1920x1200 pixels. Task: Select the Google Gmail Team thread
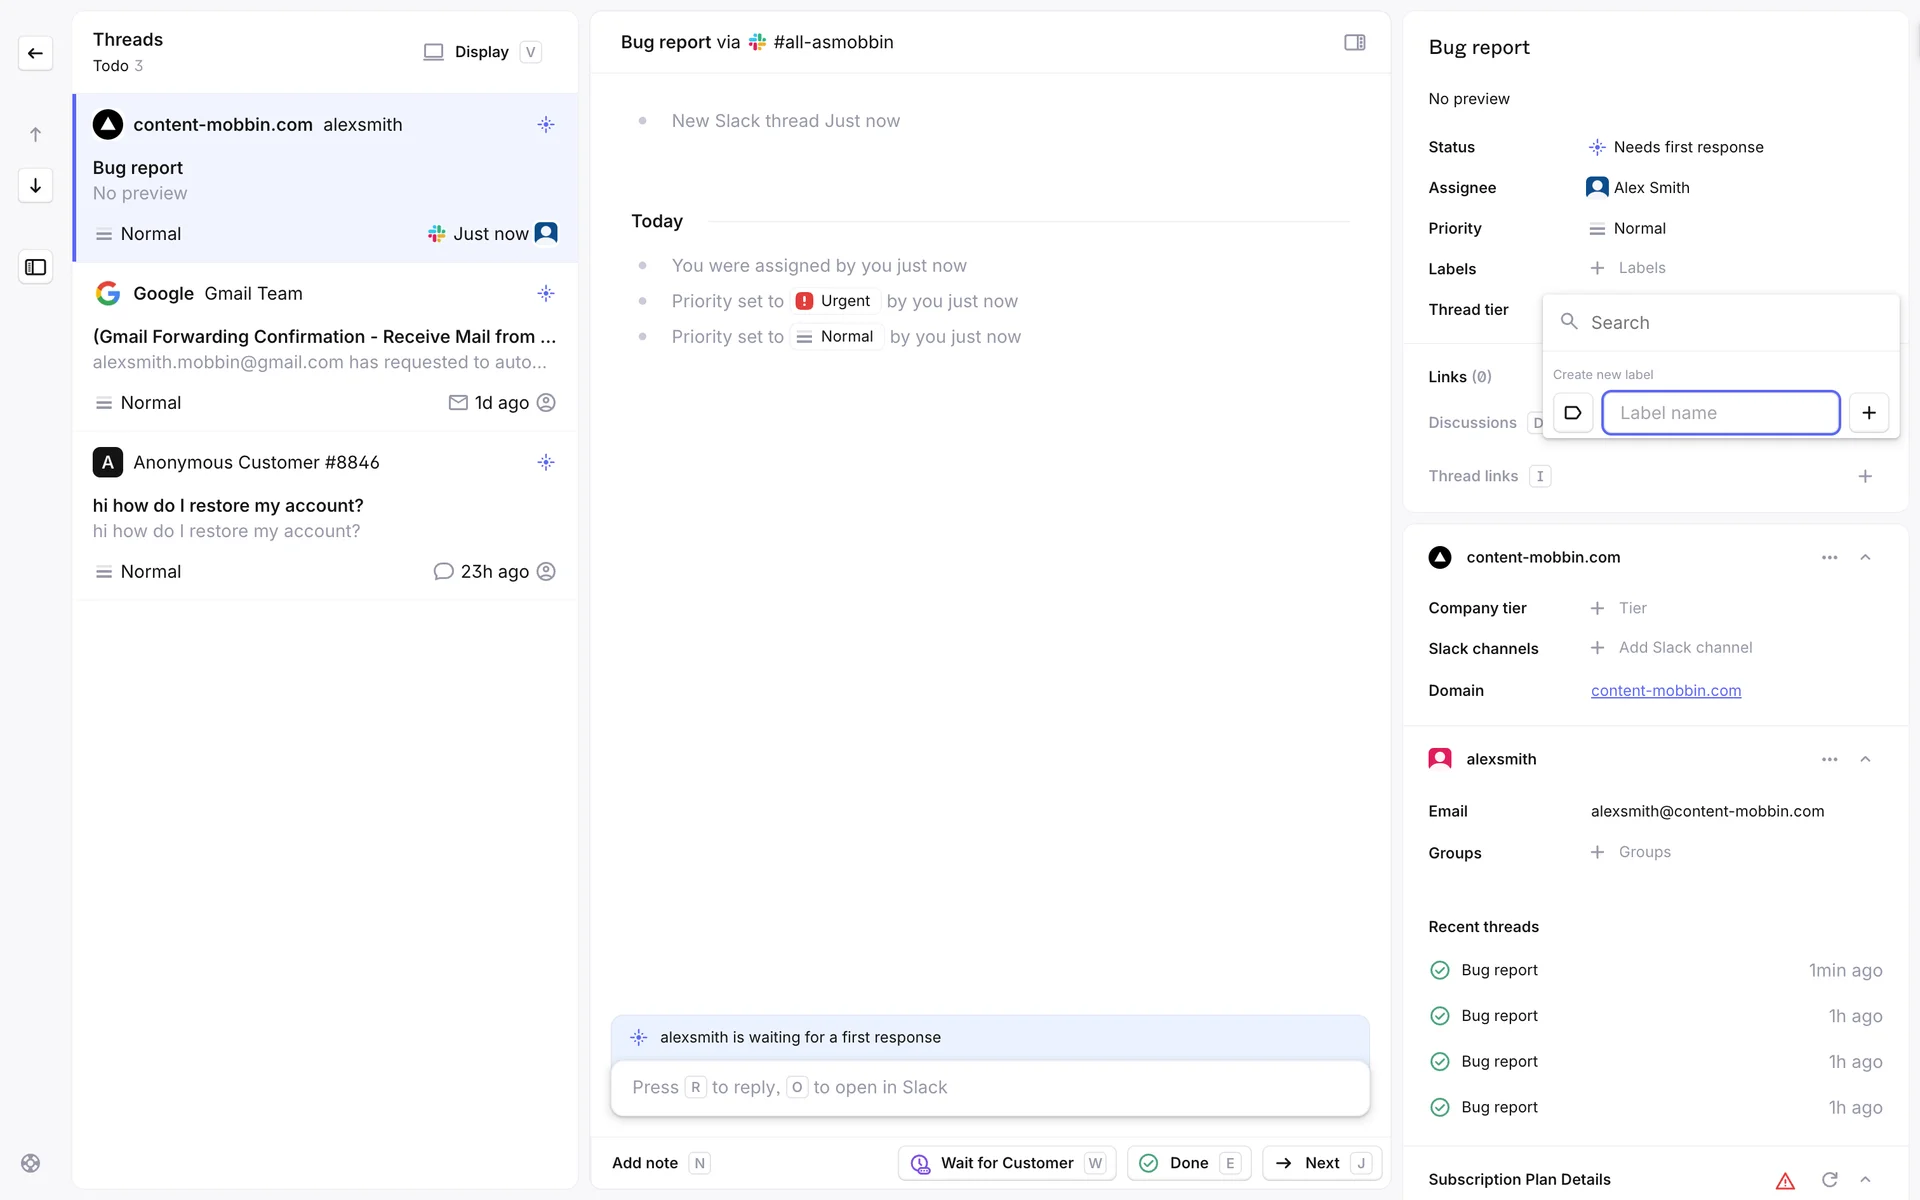tap(325, 347)
